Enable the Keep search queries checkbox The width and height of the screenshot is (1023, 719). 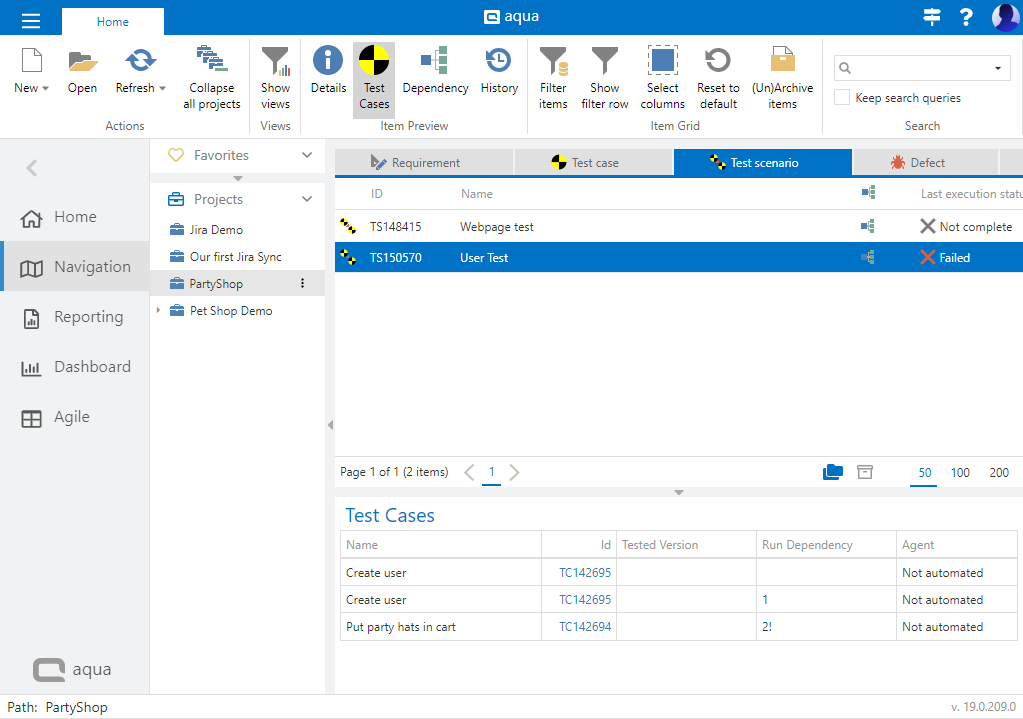click(842, 98)
